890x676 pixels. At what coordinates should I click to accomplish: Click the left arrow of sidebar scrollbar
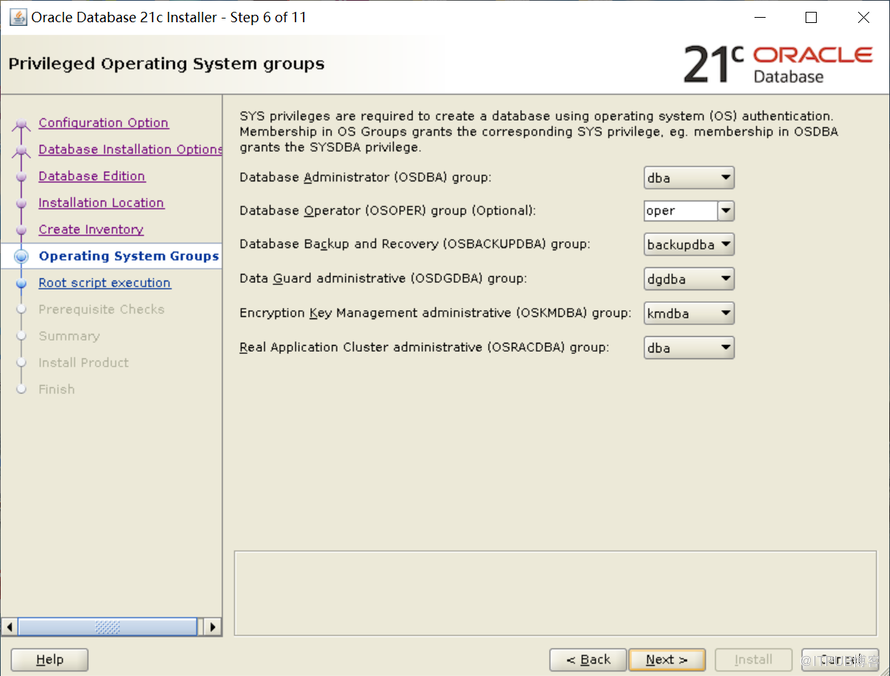tap(9, 627)
